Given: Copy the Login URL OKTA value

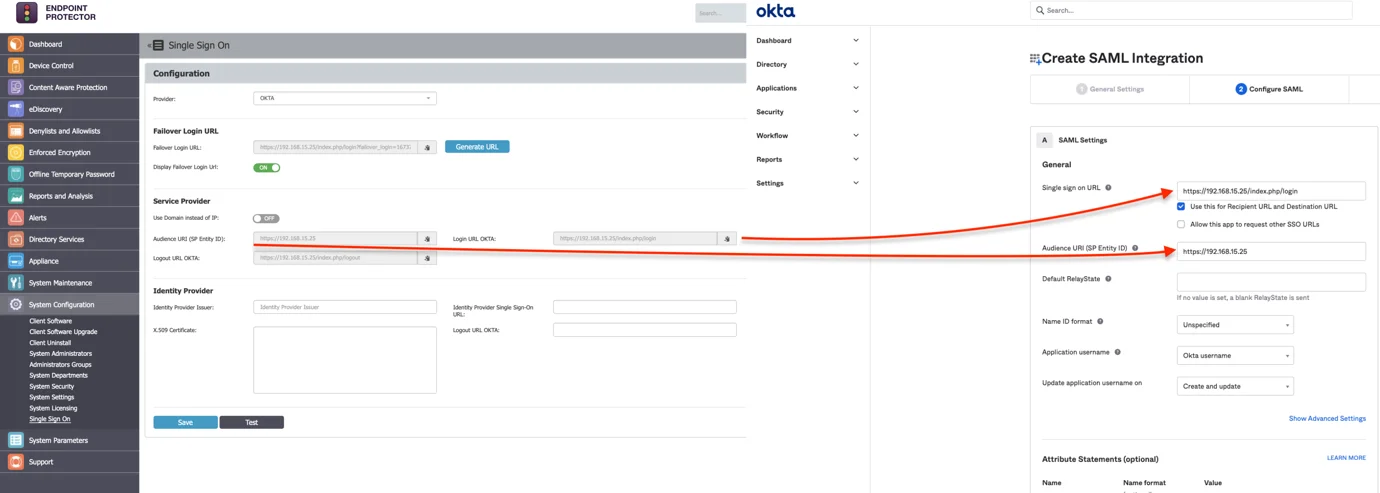Looking at the screenshot, I should tap(727, 239).
